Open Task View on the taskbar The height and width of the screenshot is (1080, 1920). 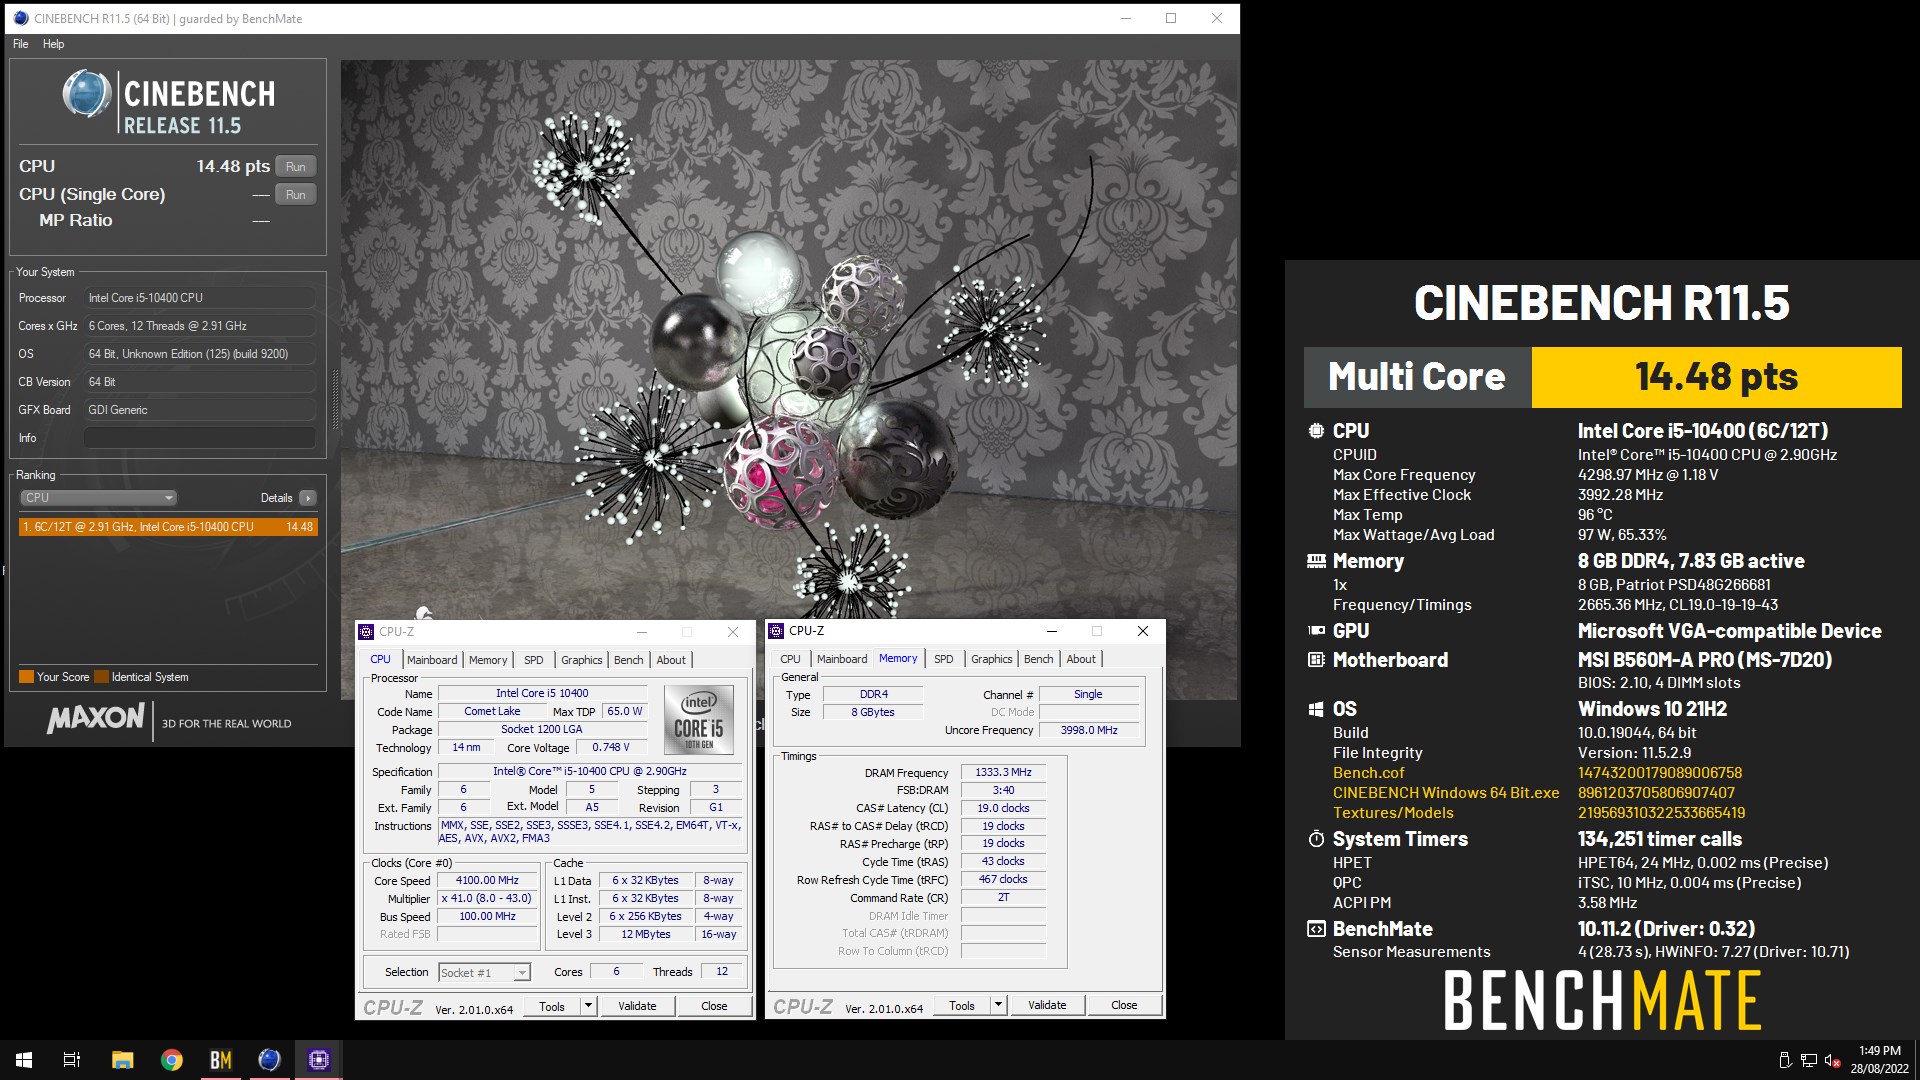[72, 1060]
